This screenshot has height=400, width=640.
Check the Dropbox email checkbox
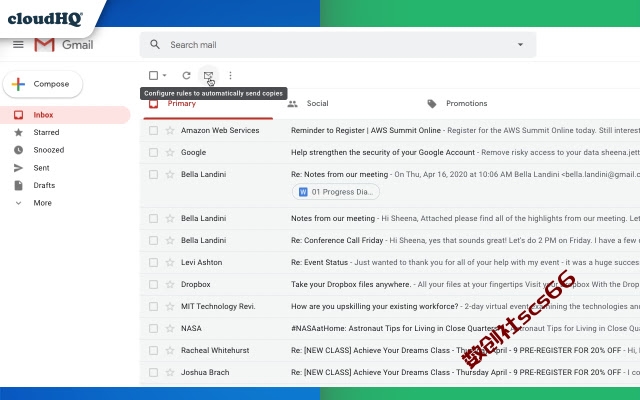click(x=153, y=284)
